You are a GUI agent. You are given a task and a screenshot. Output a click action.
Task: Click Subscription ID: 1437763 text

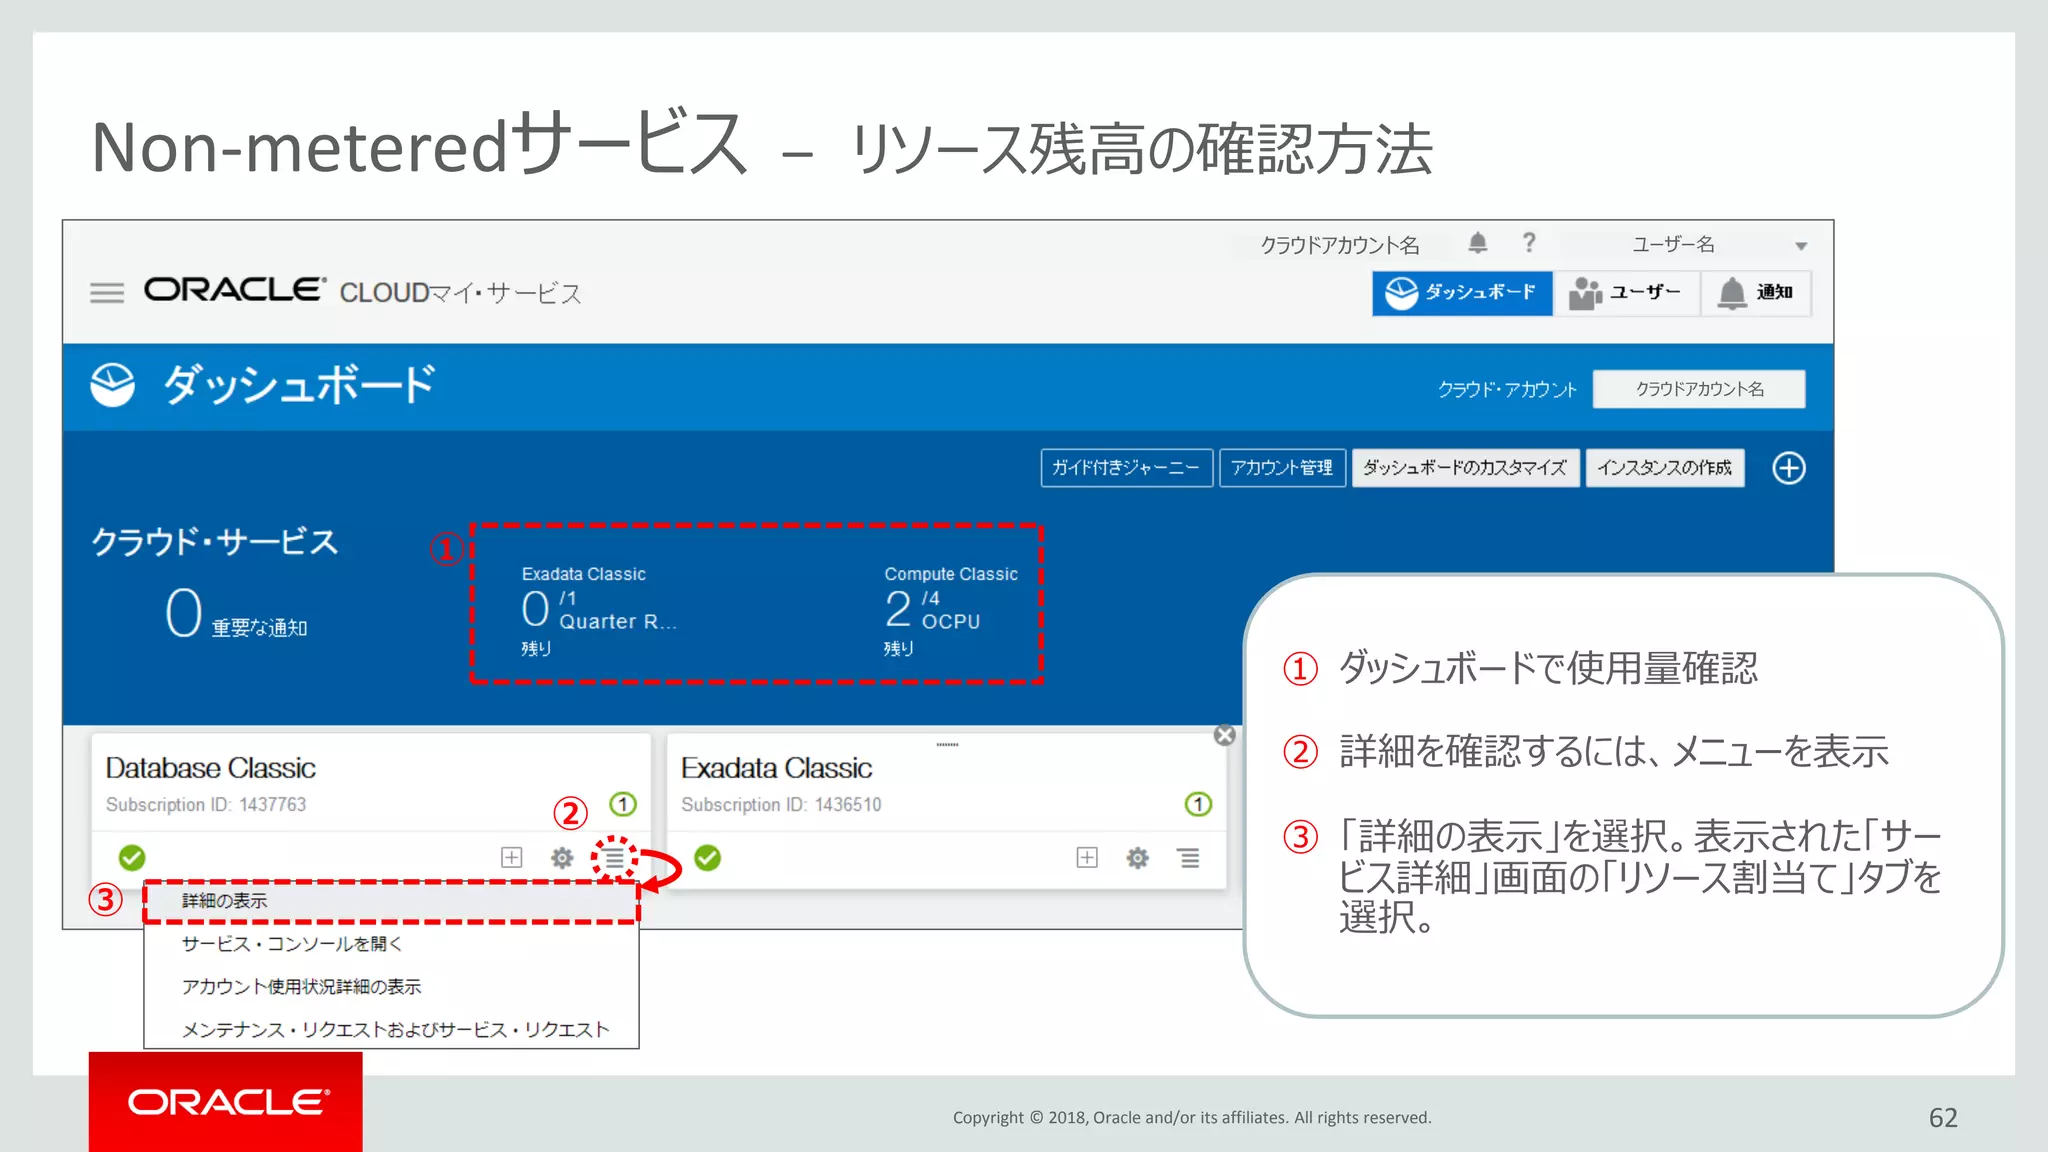206,805
